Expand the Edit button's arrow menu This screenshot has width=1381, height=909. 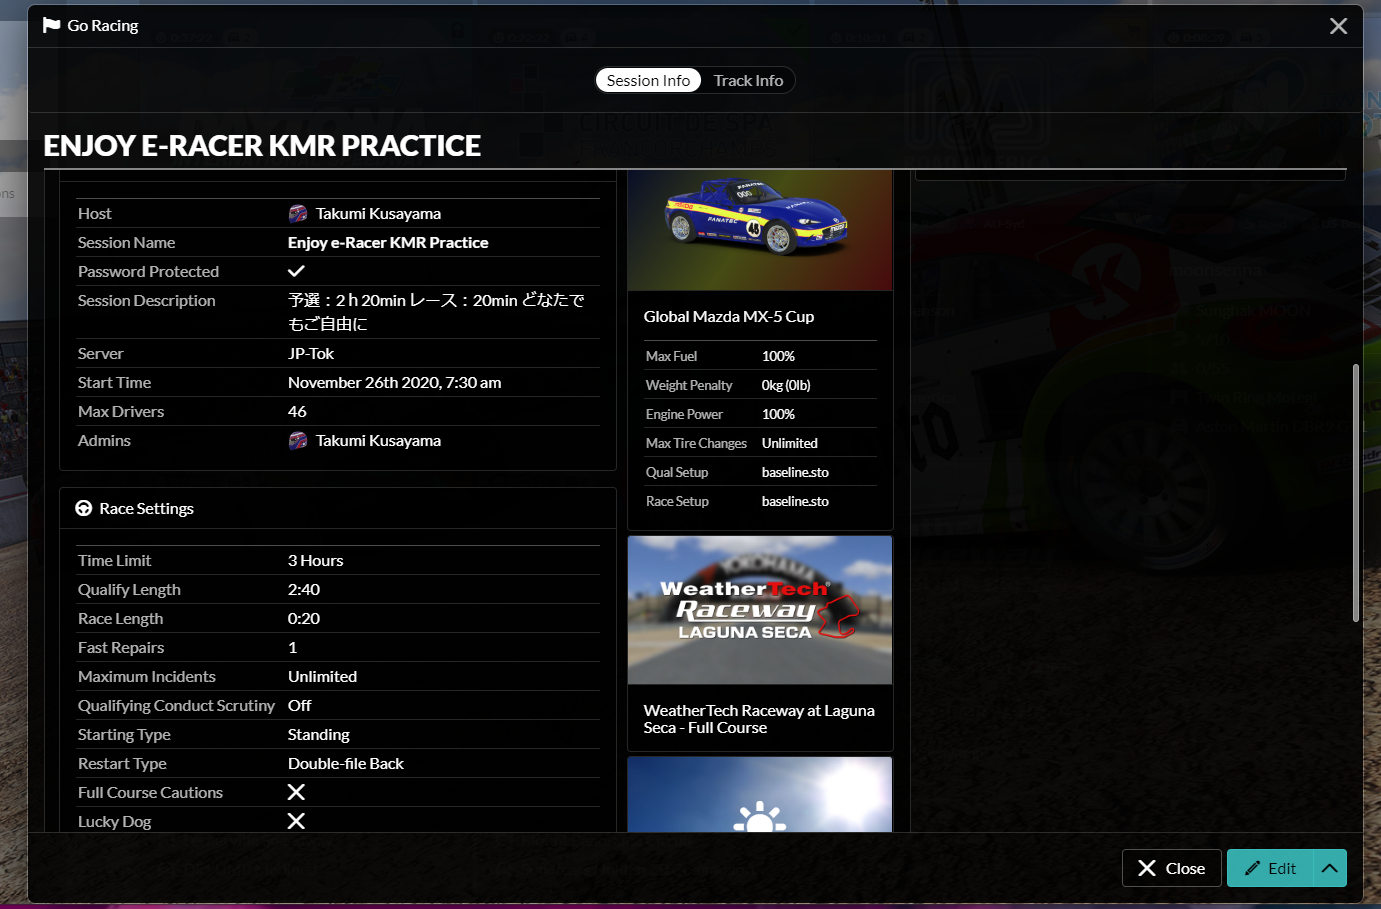(1329, 868)
